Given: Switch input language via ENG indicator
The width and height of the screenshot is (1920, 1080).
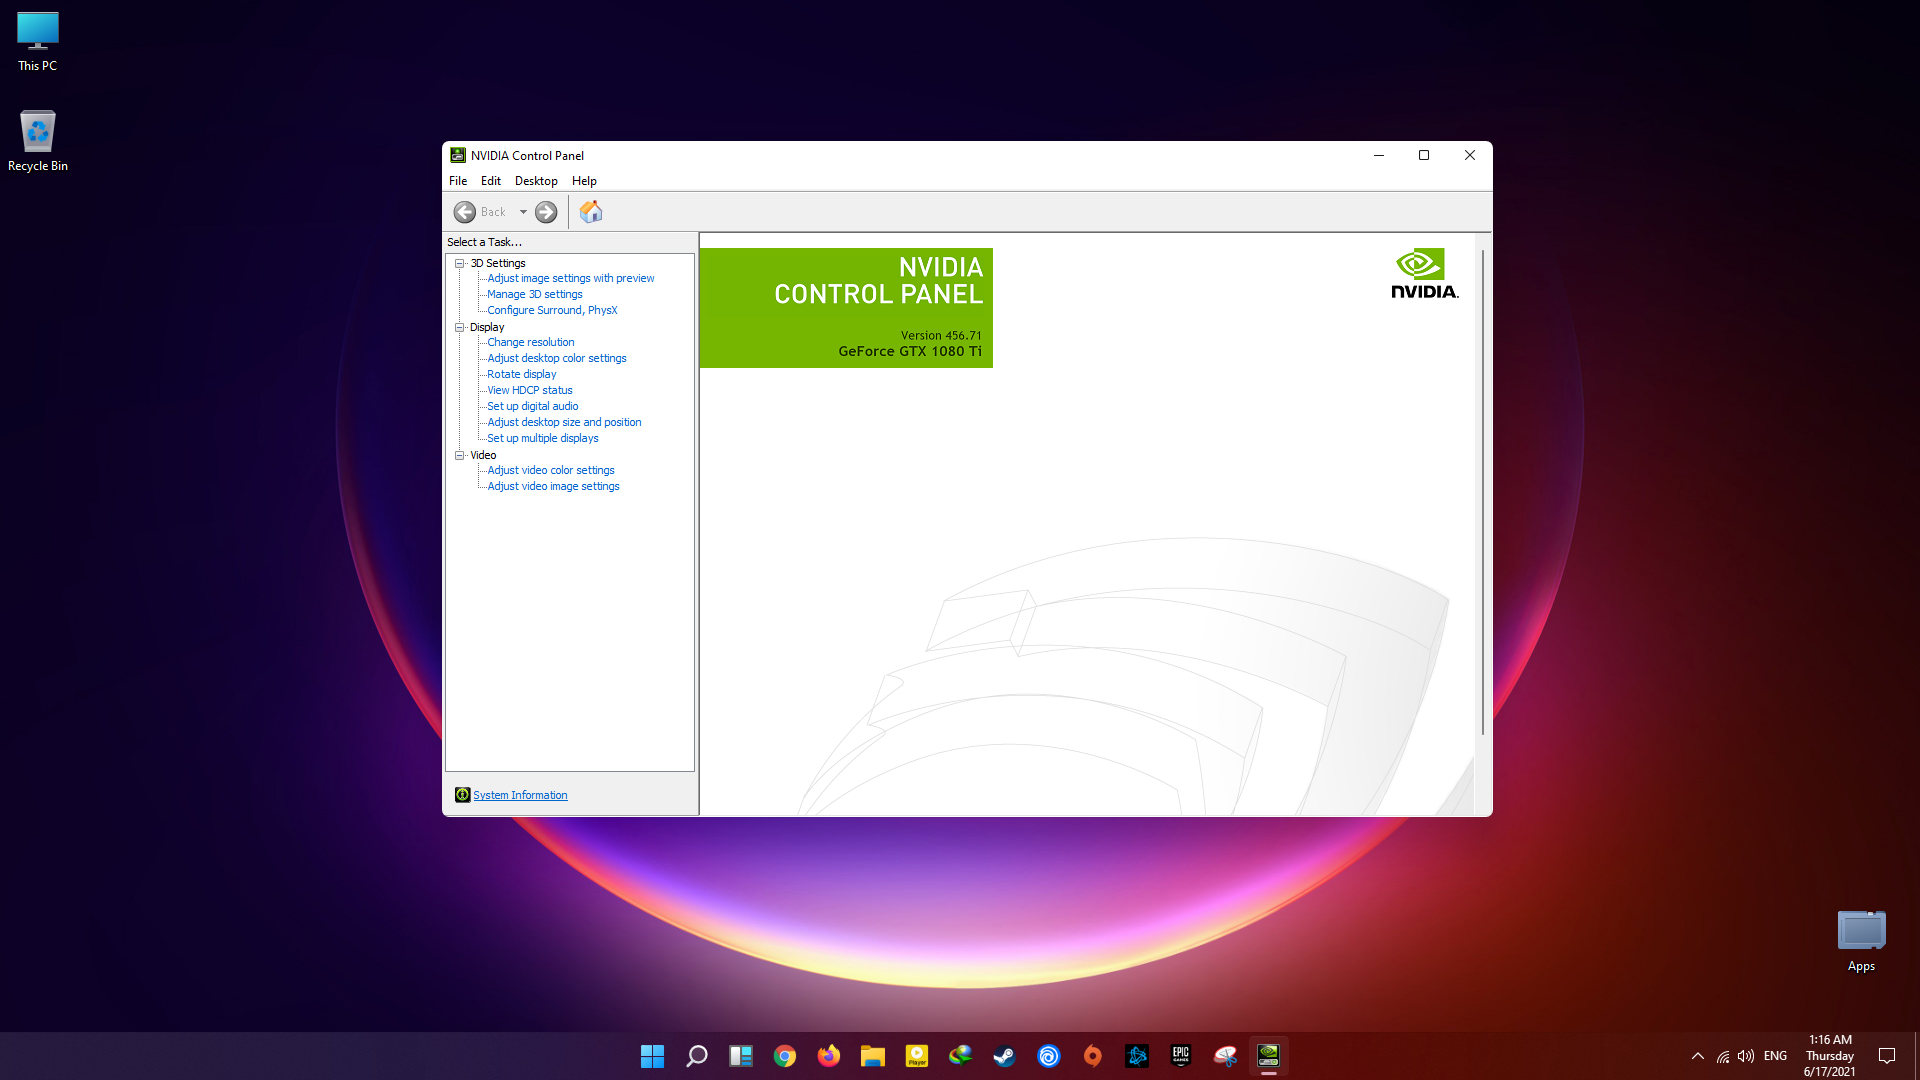Looking at the screenshot, I should pos(1776,1056).
